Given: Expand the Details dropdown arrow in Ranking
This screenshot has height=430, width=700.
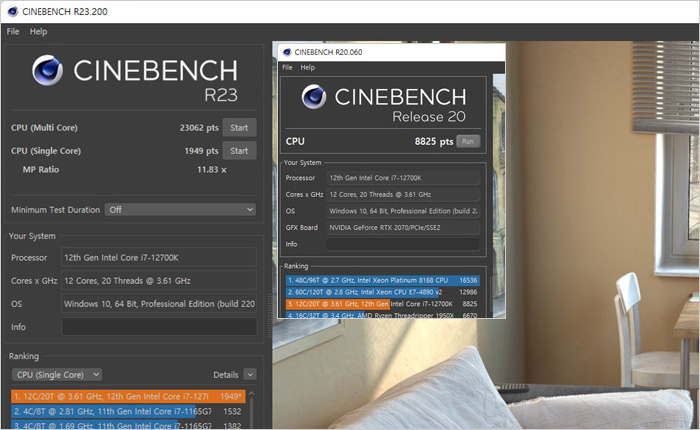Looking at the screenshot, I should pyautogui.click(x=250, y=375).
